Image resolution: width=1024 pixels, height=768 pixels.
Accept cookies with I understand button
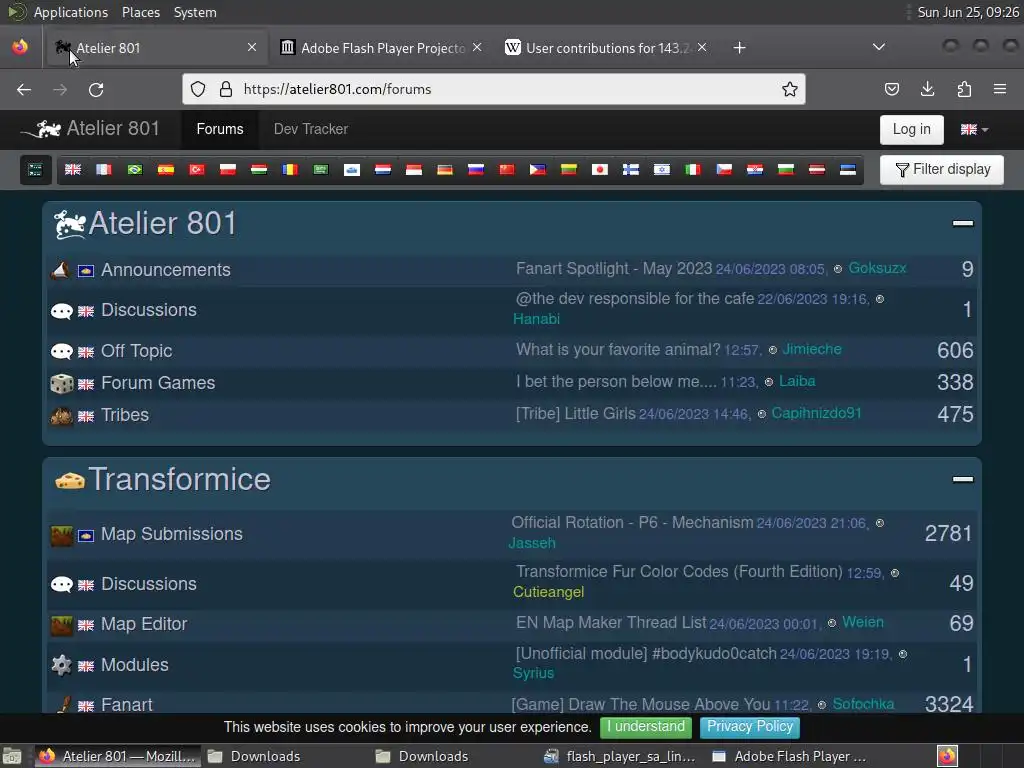point(646,727)
